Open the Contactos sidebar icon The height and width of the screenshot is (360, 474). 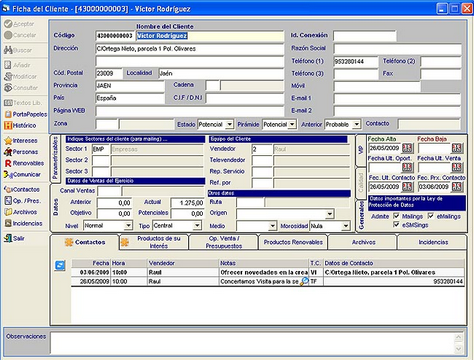[8, 189]
